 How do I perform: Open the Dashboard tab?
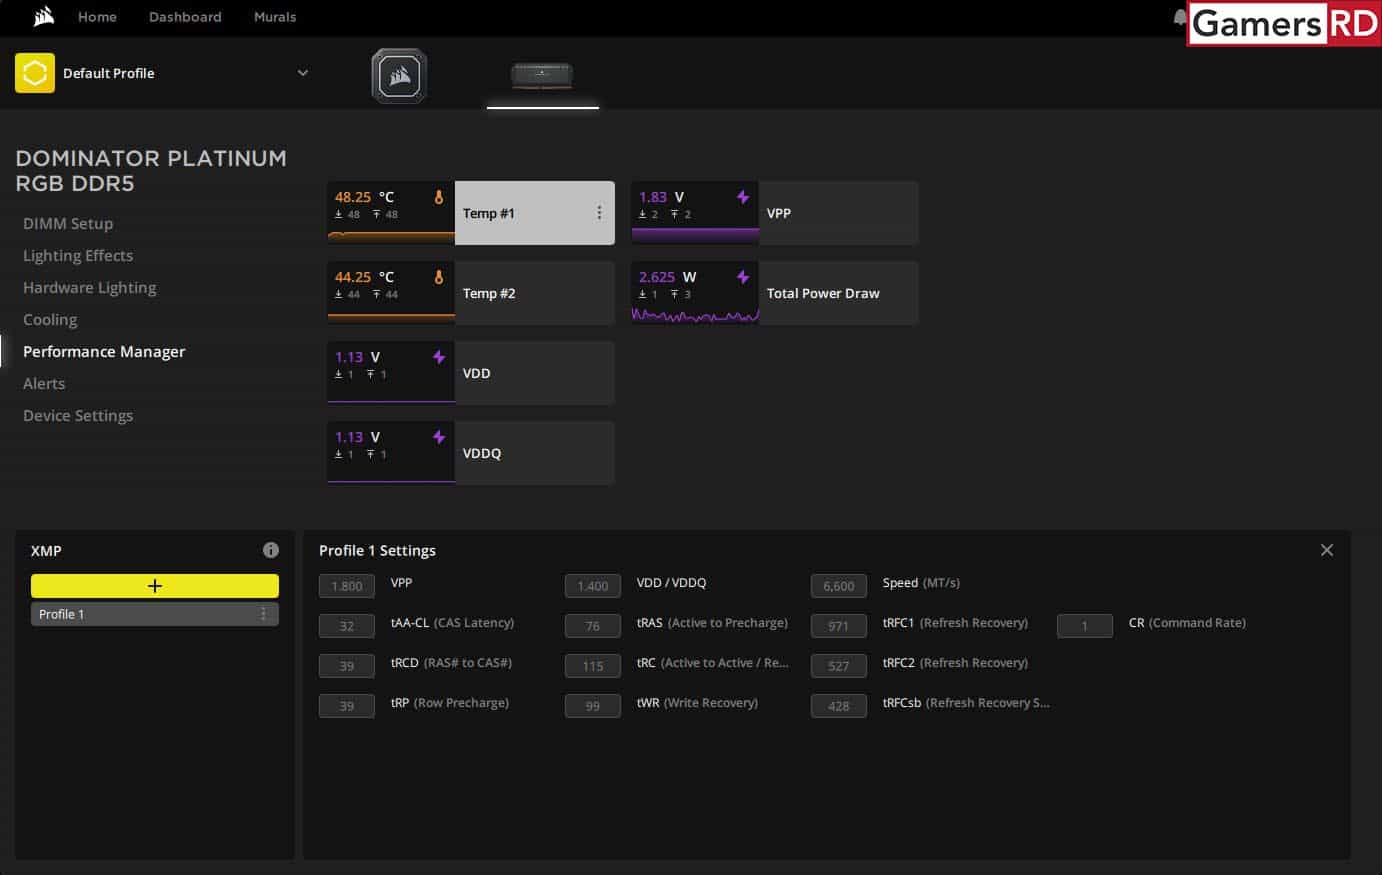point(185,17)
